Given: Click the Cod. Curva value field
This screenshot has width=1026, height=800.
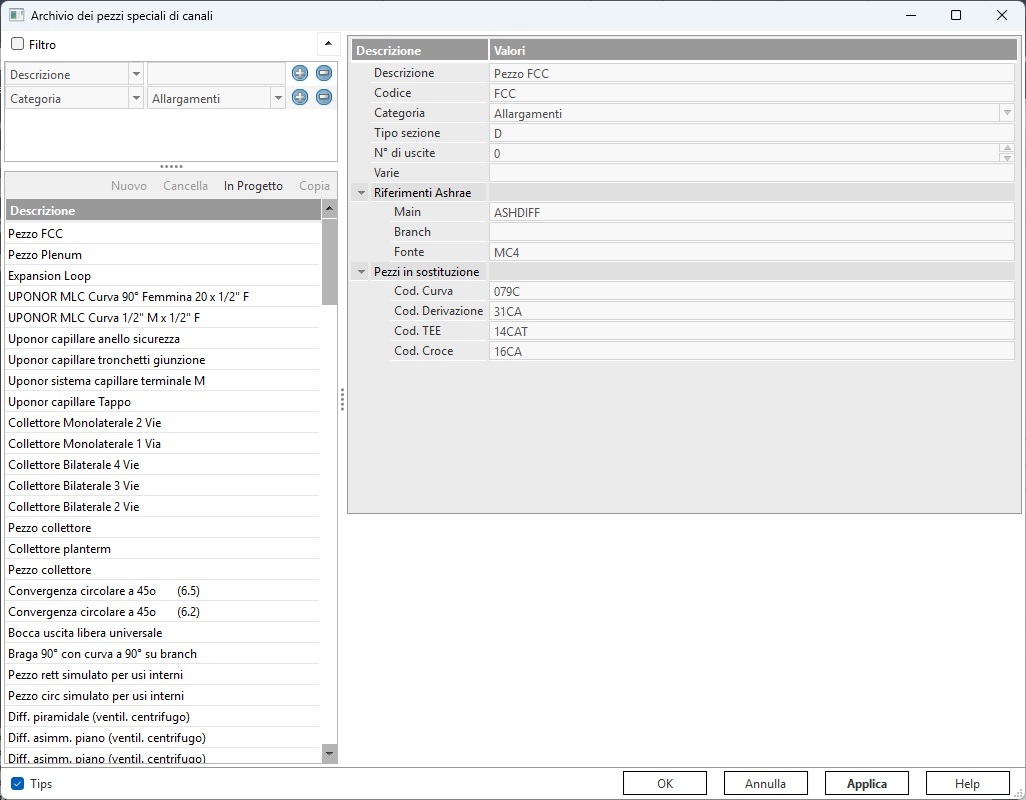Looking at the screenshot, I should [x=750, y=291].
